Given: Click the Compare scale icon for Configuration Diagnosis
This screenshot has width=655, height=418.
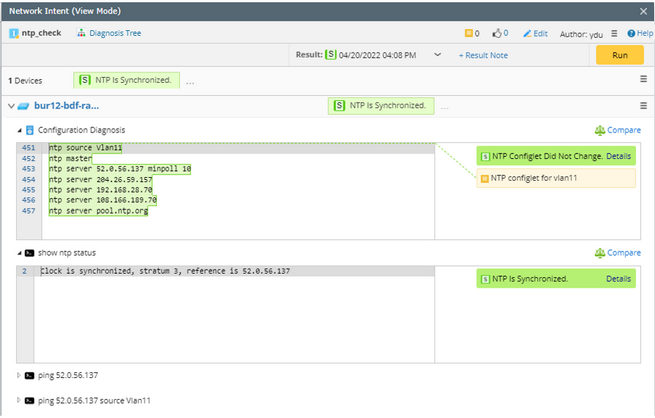Looking at the screenshot, I should tap(600, 130).
